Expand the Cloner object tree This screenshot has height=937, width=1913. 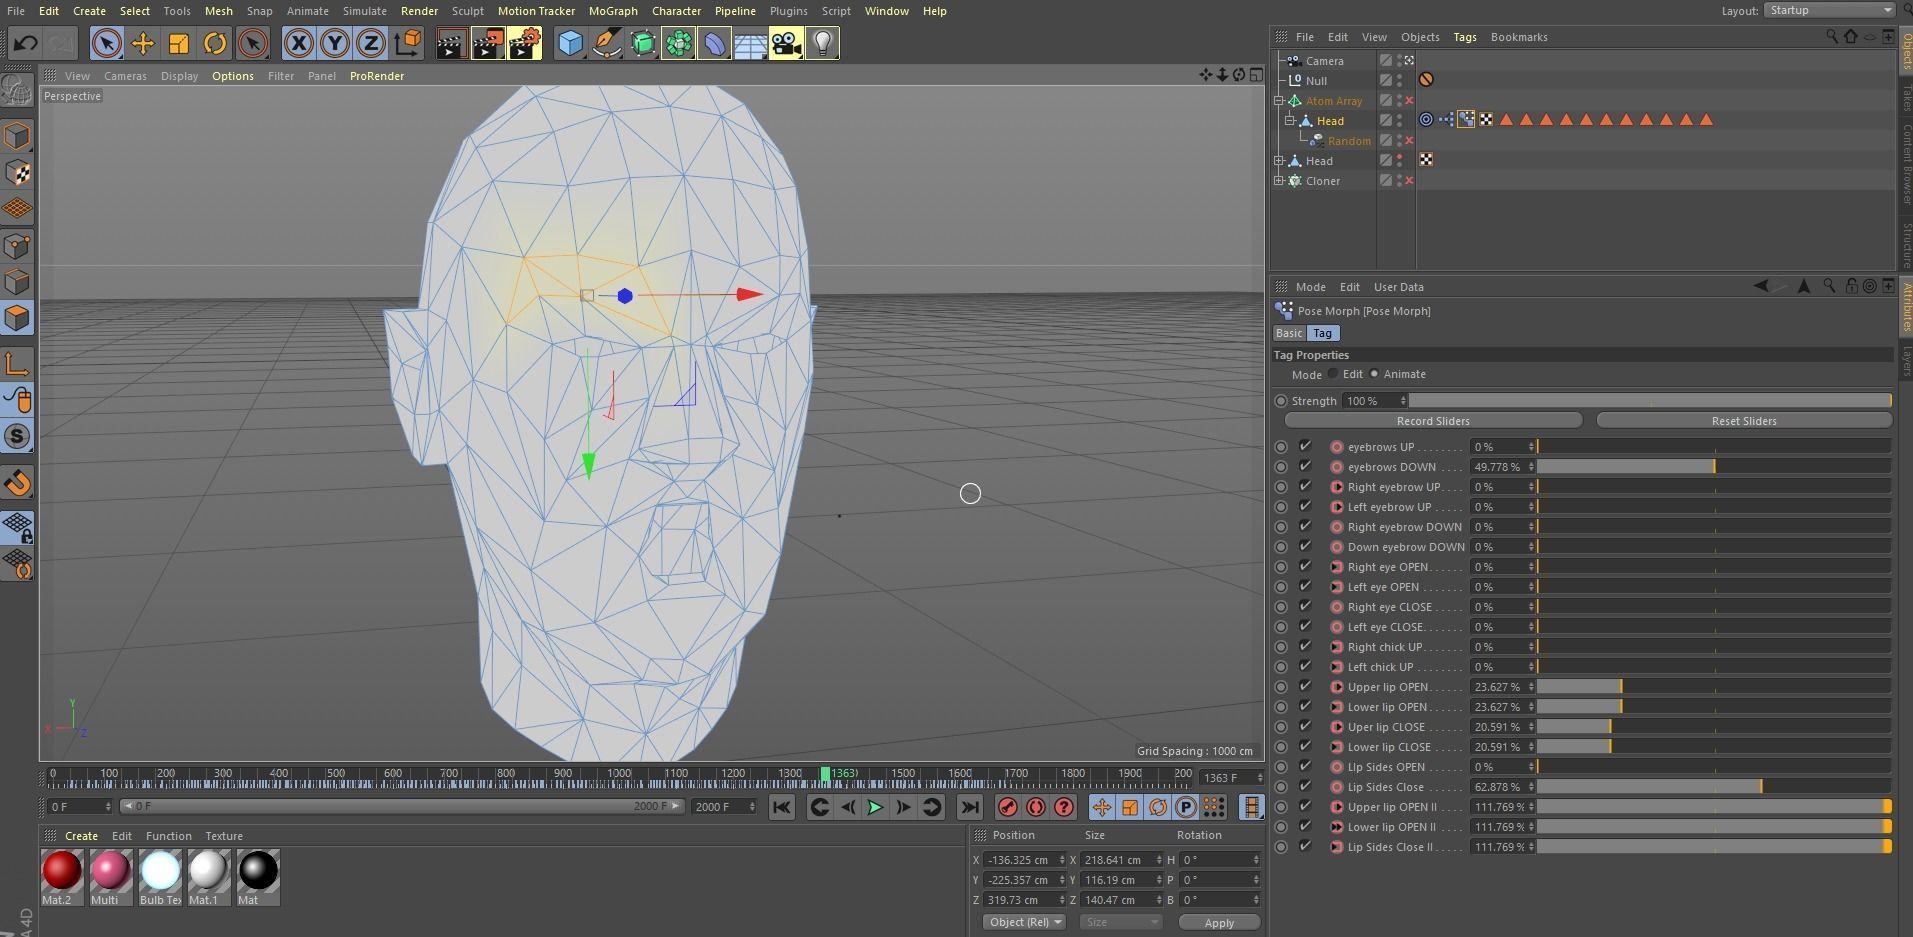click(1279, 181)
